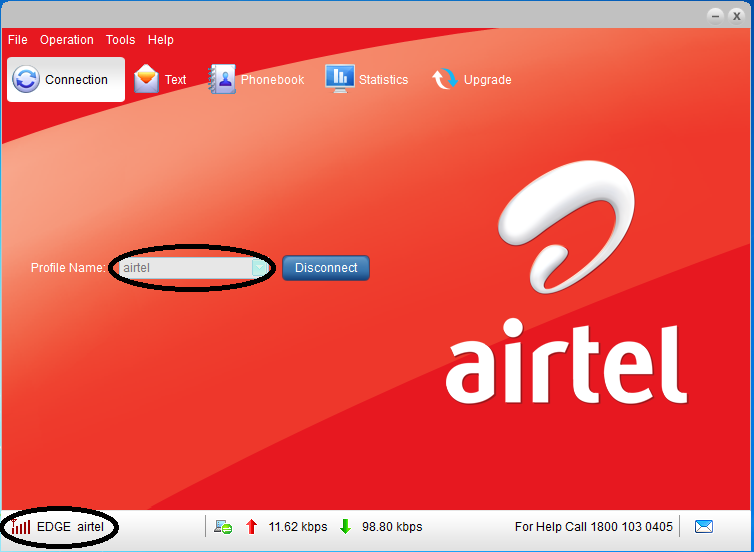Click the airtel operator name in status bar
Viewport: 754px width, 552px height.
tap(90, 527)
